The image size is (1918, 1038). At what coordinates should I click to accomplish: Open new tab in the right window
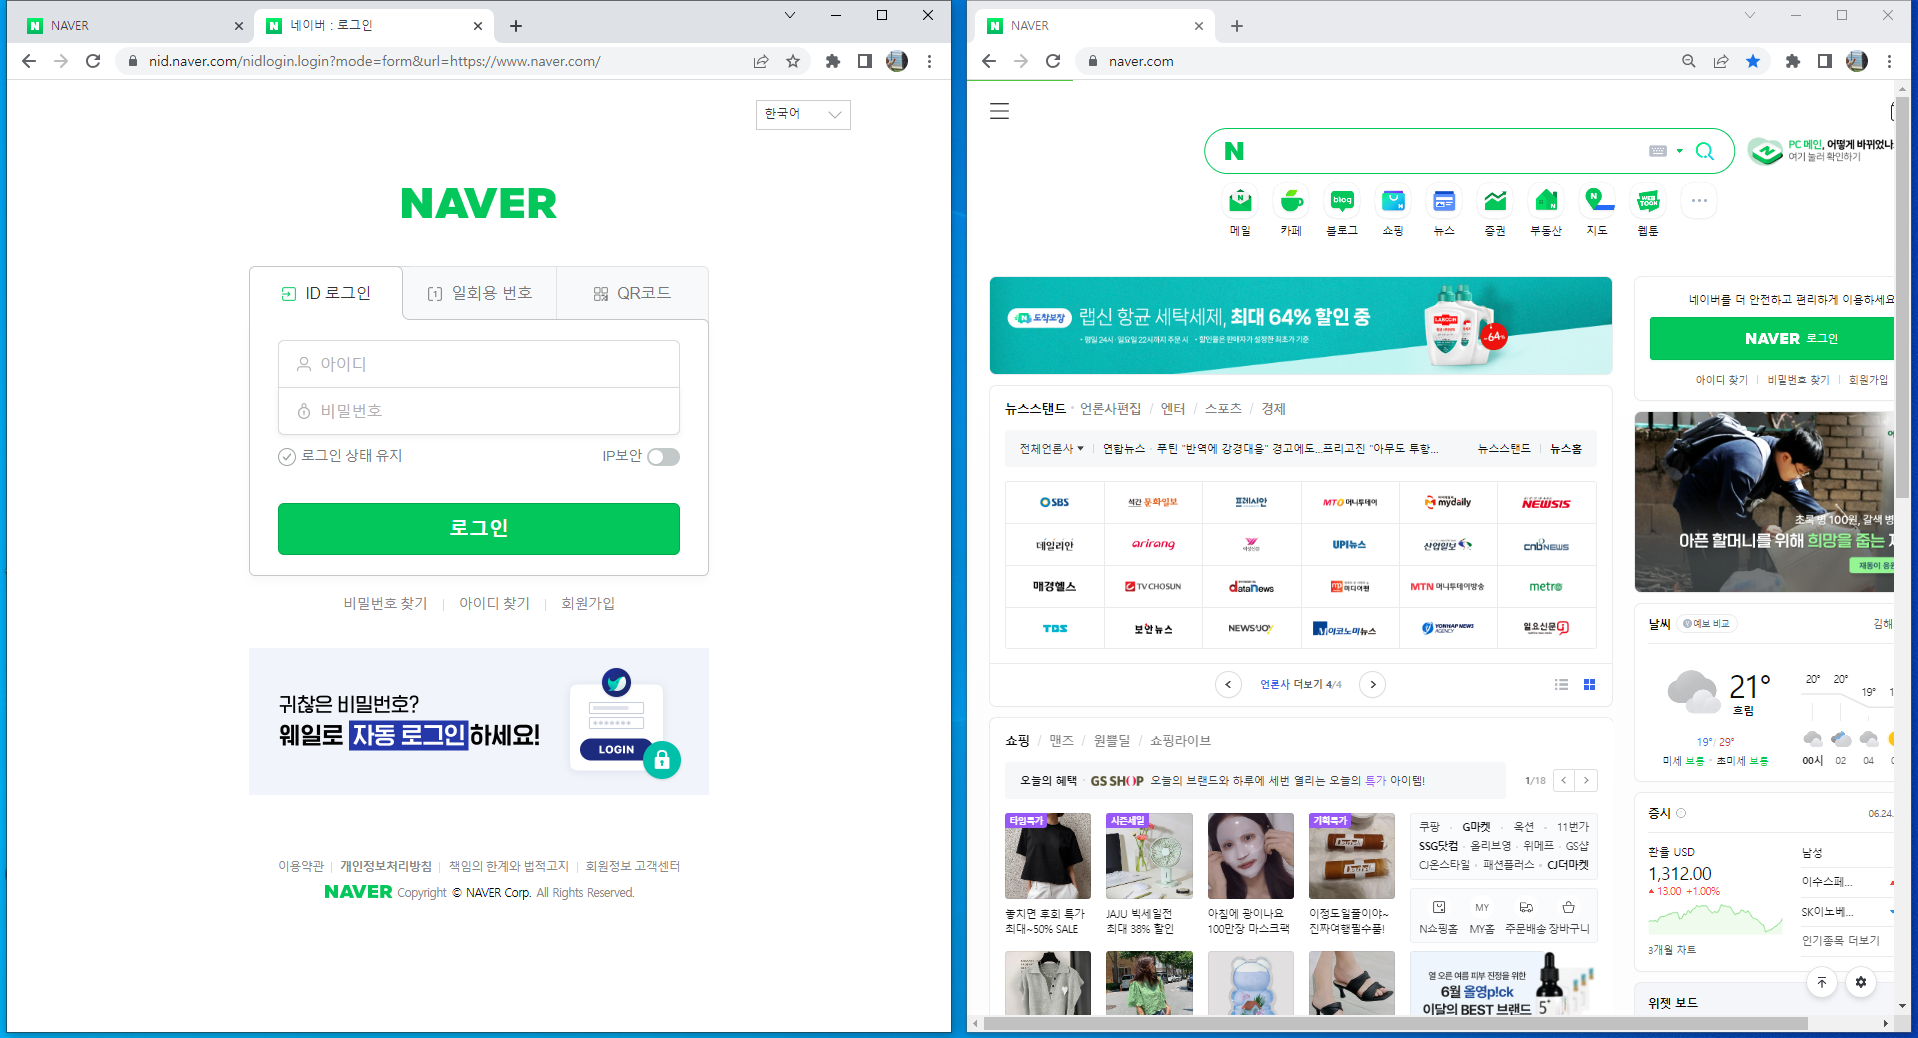tap(1237, 26)
